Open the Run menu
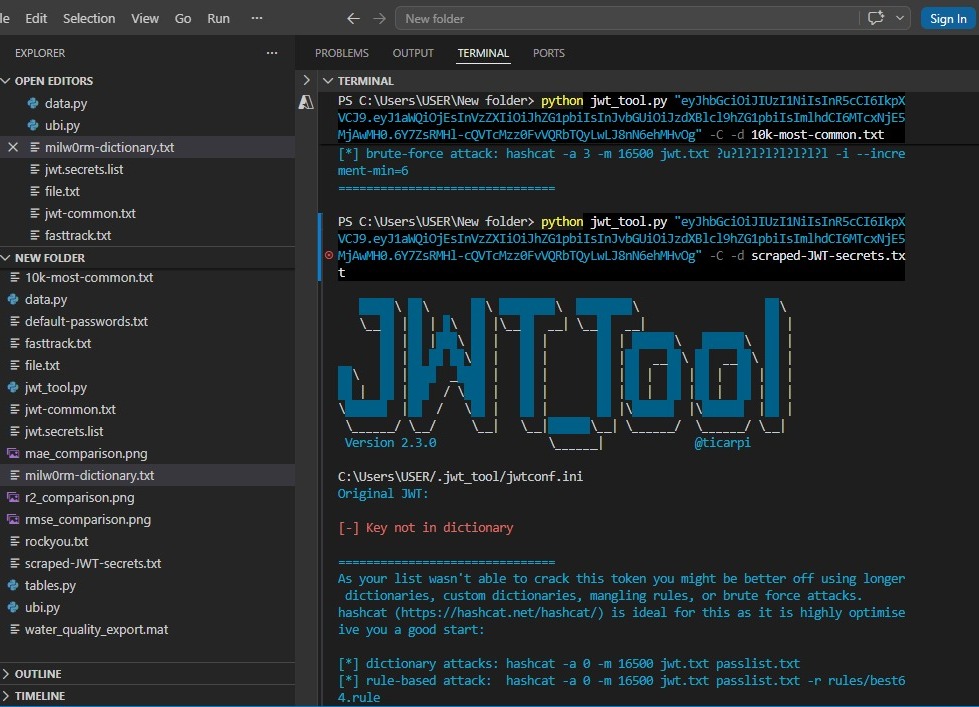The width and height of the screenshot is (979, 707). point(219,19)
